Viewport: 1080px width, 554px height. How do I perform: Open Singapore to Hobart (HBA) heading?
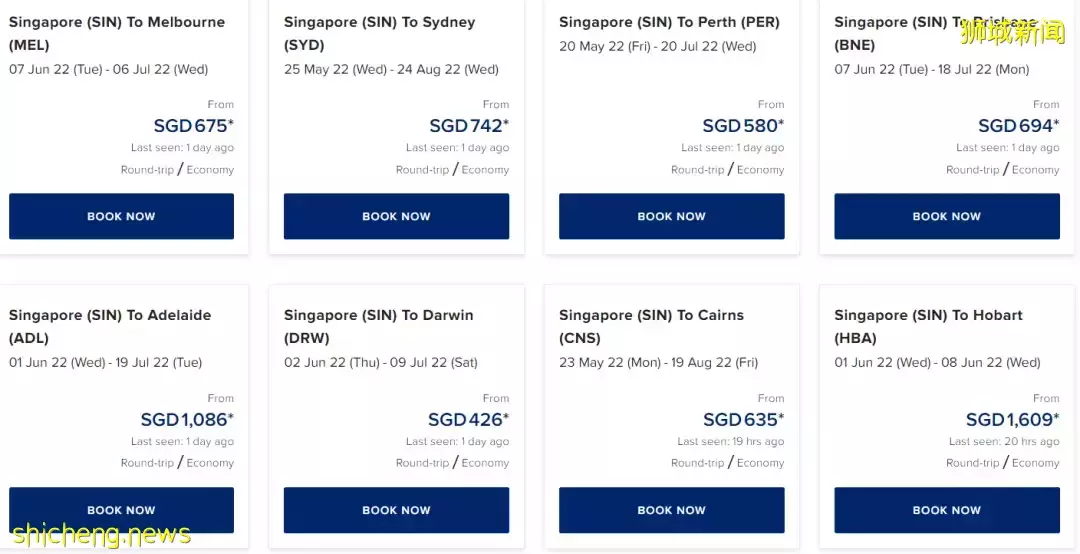coord(928,326)
